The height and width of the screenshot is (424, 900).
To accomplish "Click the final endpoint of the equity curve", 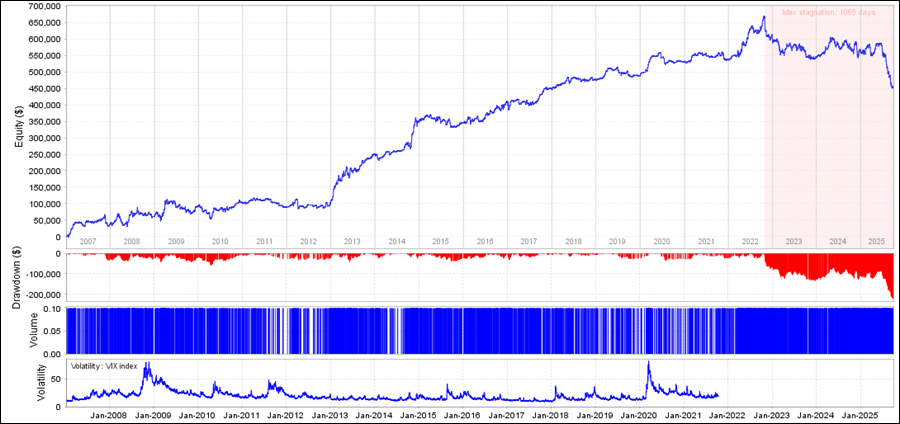I will click(x=892, y=88).
